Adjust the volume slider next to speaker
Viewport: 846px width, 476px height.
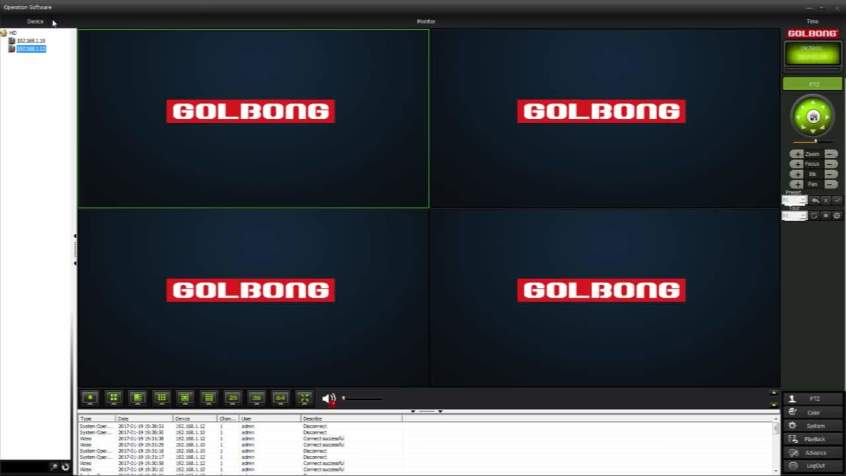361,399
